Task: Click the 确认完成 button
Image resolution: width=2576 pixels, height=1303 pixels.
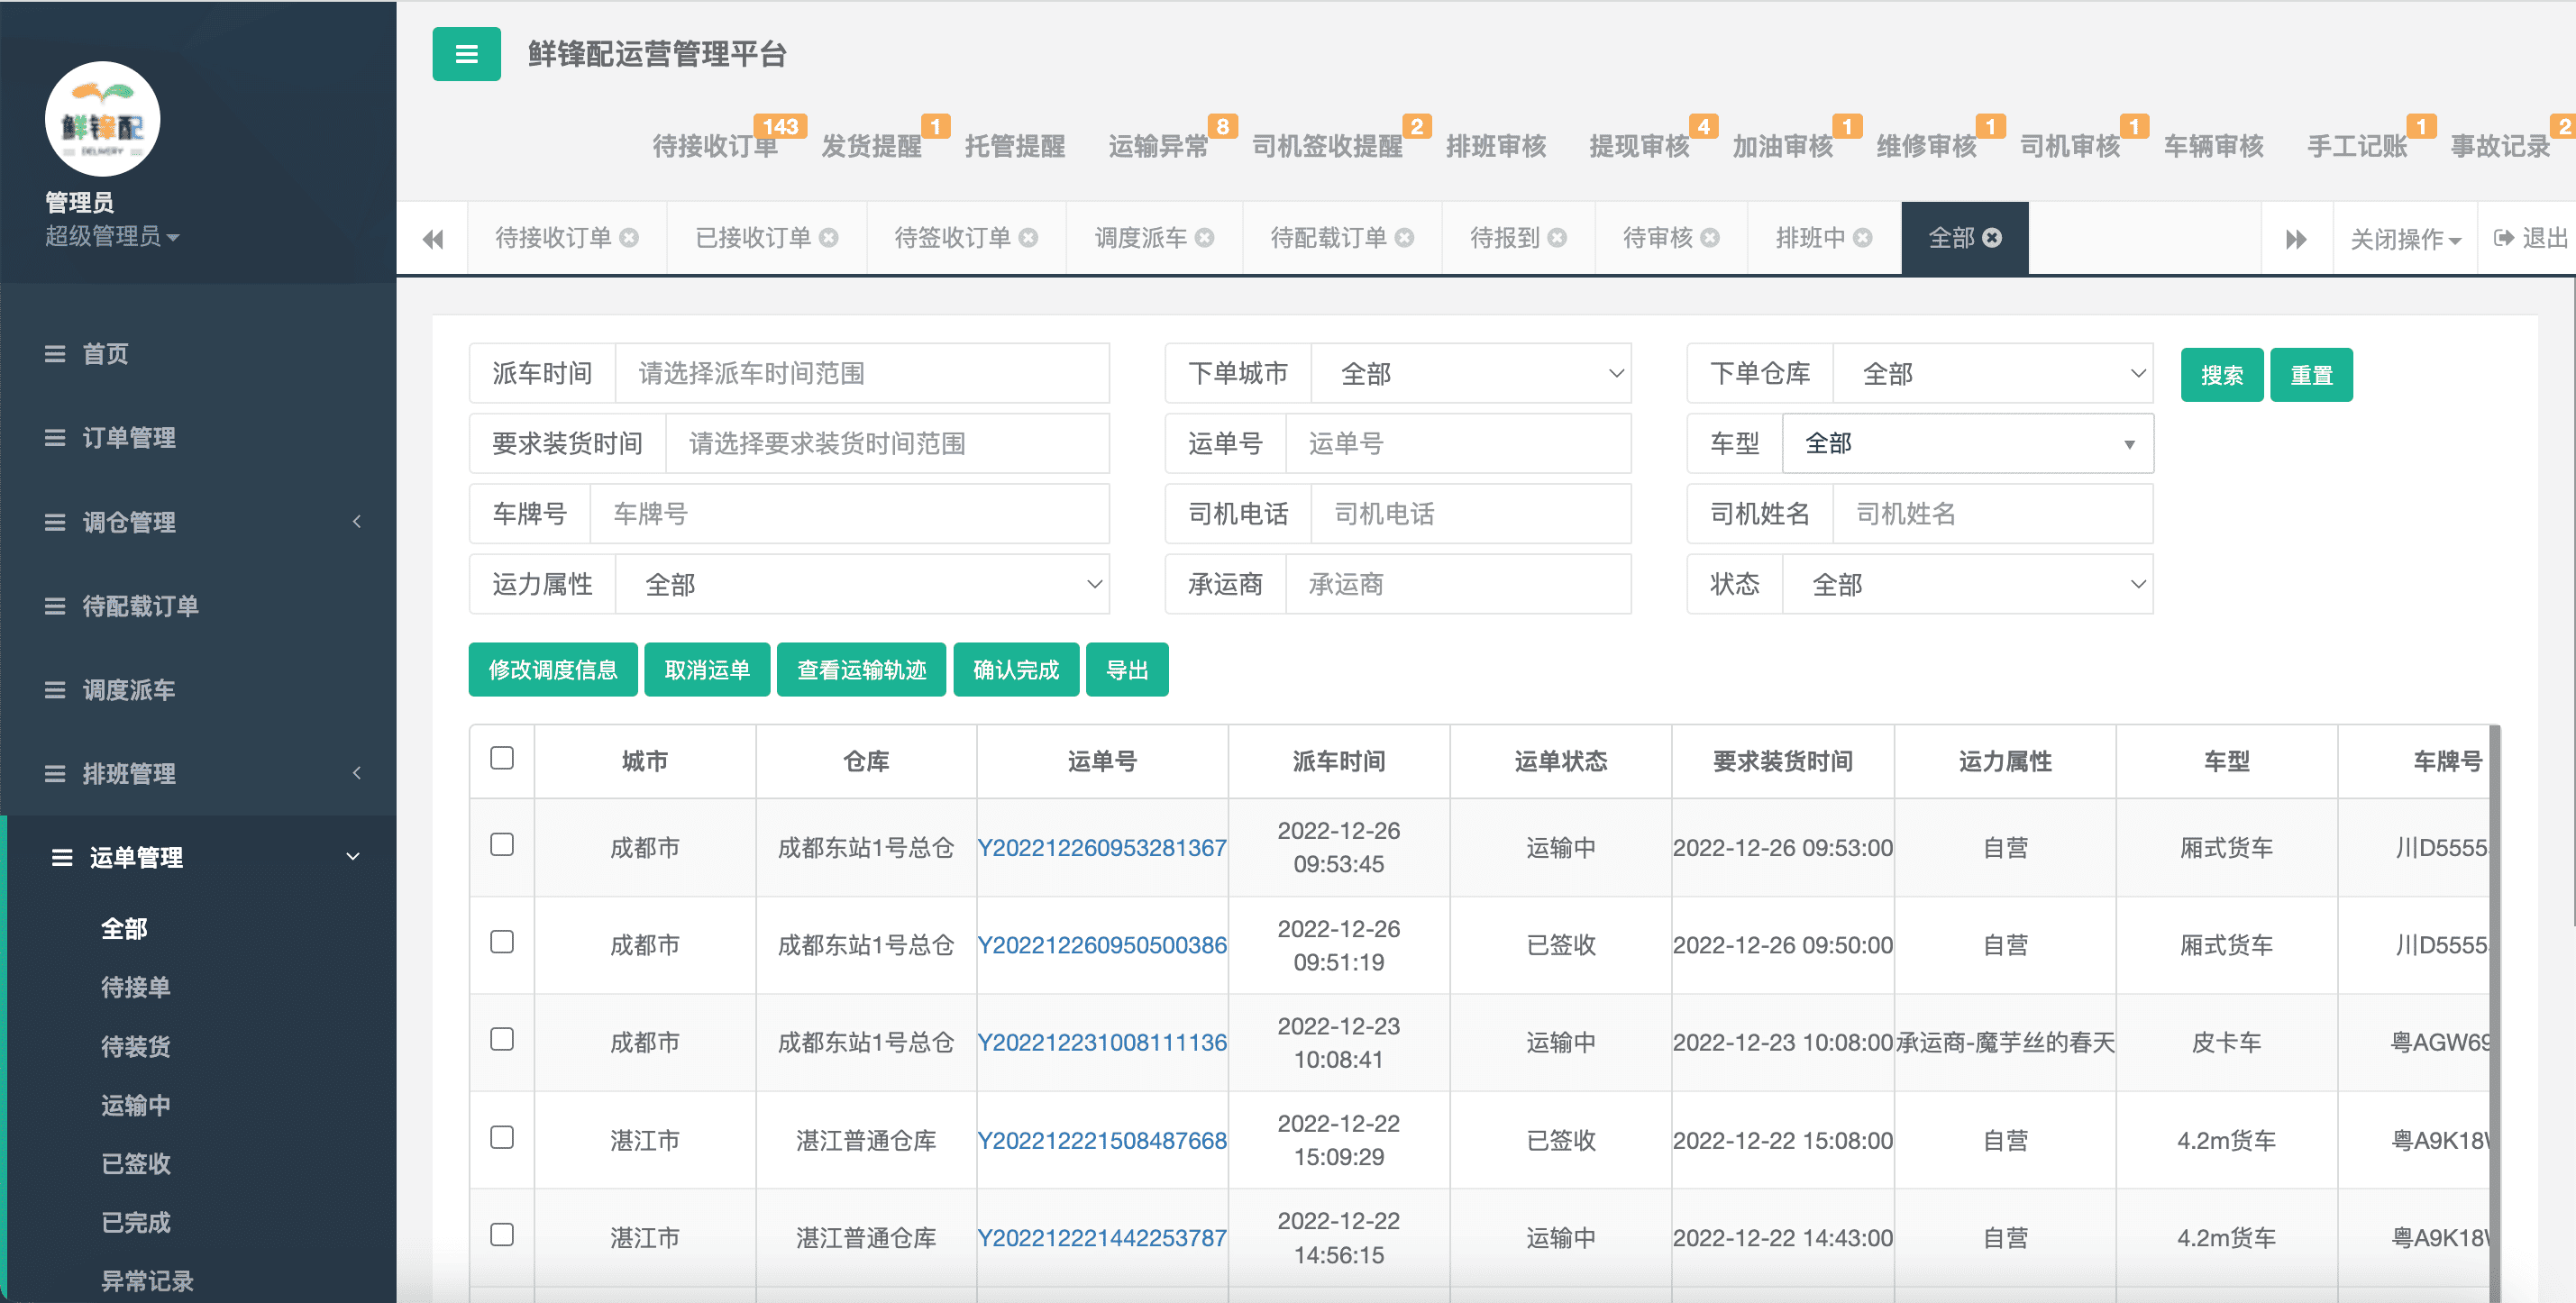Action: pos(1016,670)
